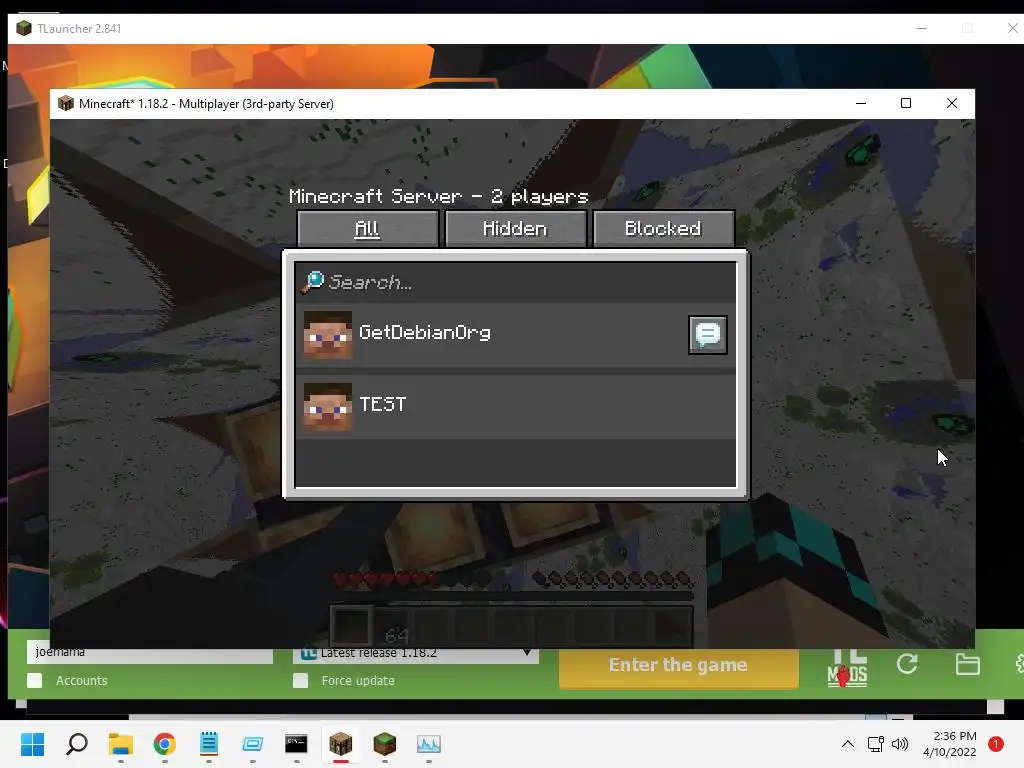Screen dimensions: 1024x768
Task: Open File Explorer from the taskbar
Action: (121, 744)
